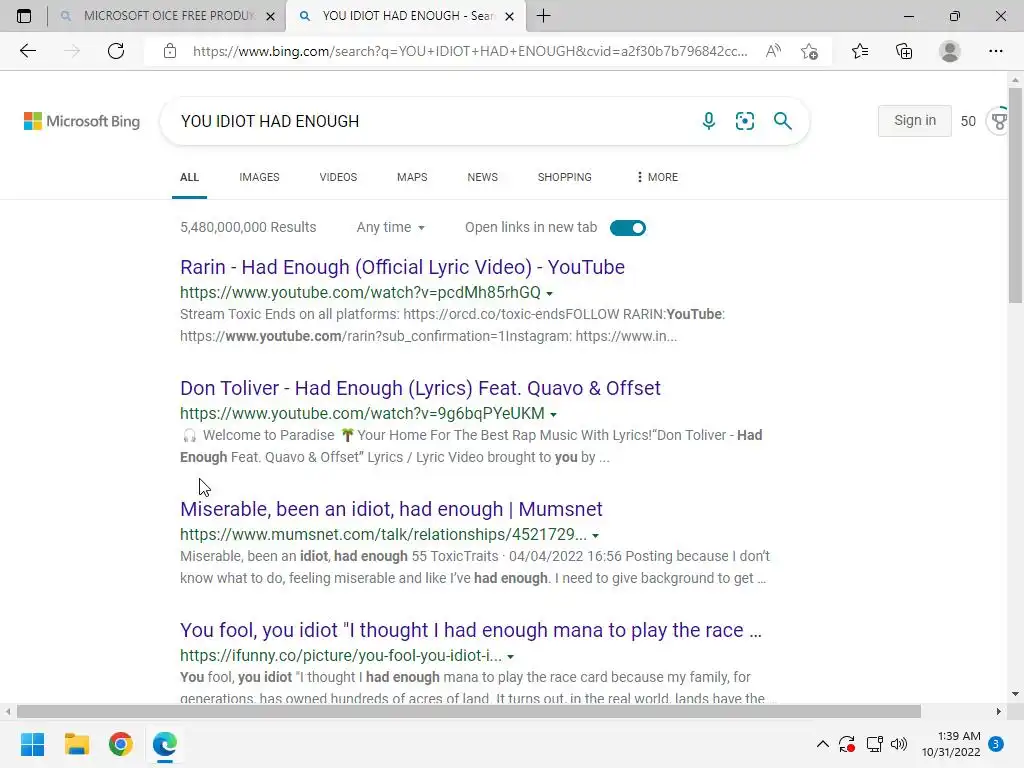Image resolution: width=1024 pixels, height=768 pixels.
Task: Click the youtube.com/watch?v=pcdMh85rhGQ URL
Action: [x=360, y=293]
